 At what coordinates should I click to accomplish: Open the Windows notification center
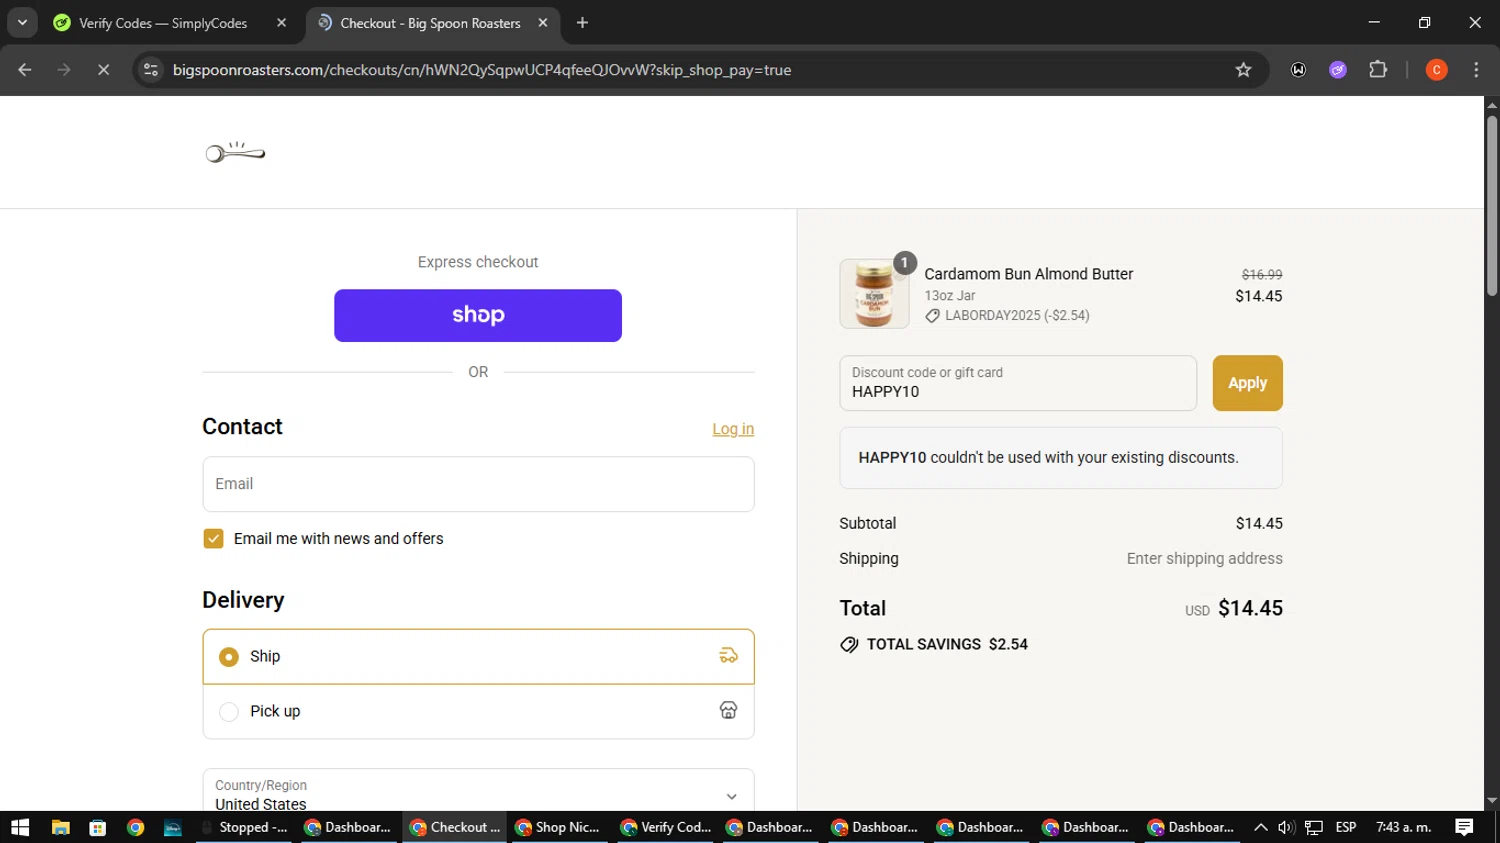click(x=1464, y=827)
